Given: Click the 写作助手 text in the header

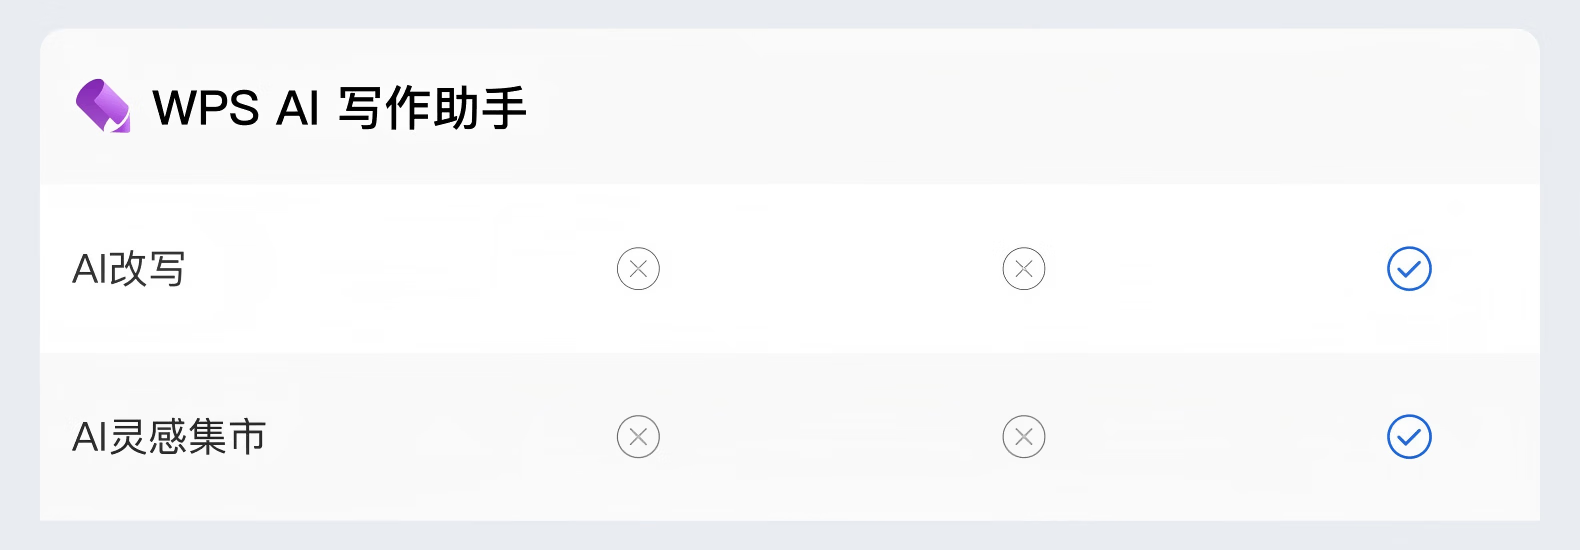Looking at the screenshot, I should (x=432, y=107).
